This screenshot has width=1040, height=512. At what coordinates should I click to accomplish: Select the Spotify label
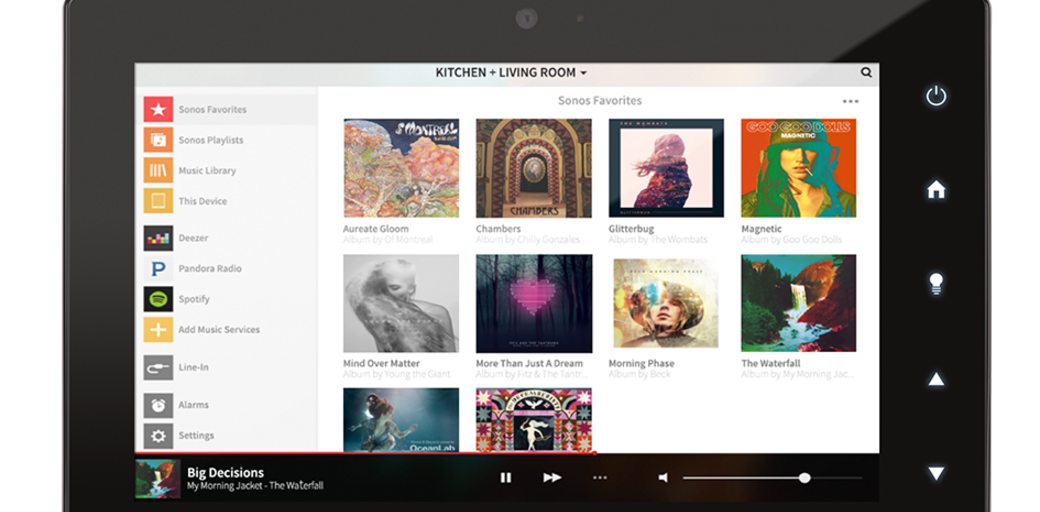click(x=194, y=299)
